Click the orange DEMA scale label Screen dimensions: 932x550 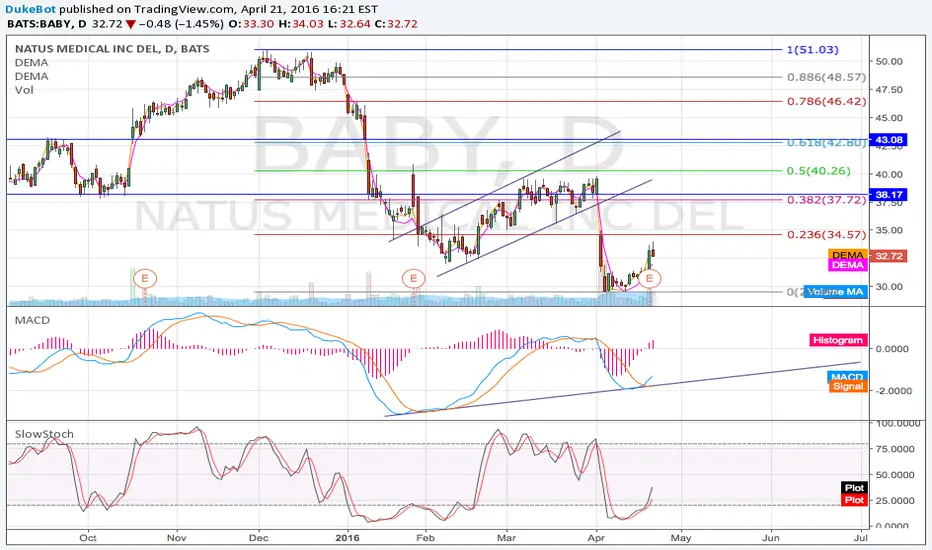pyautogui.click(x=847, y=255)
